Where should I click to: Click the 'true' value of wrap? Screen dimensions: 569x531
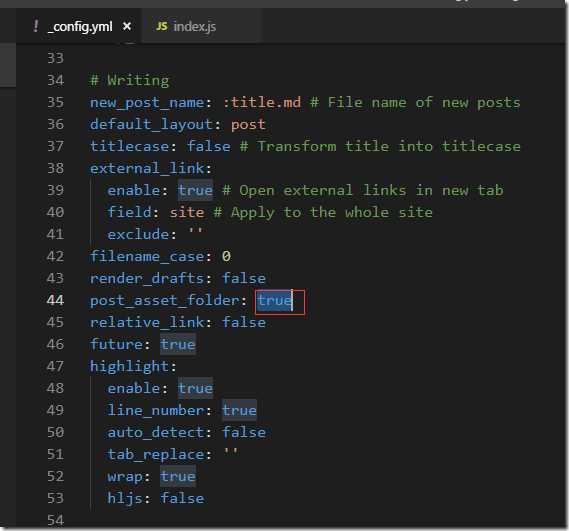tap(178, 476)
